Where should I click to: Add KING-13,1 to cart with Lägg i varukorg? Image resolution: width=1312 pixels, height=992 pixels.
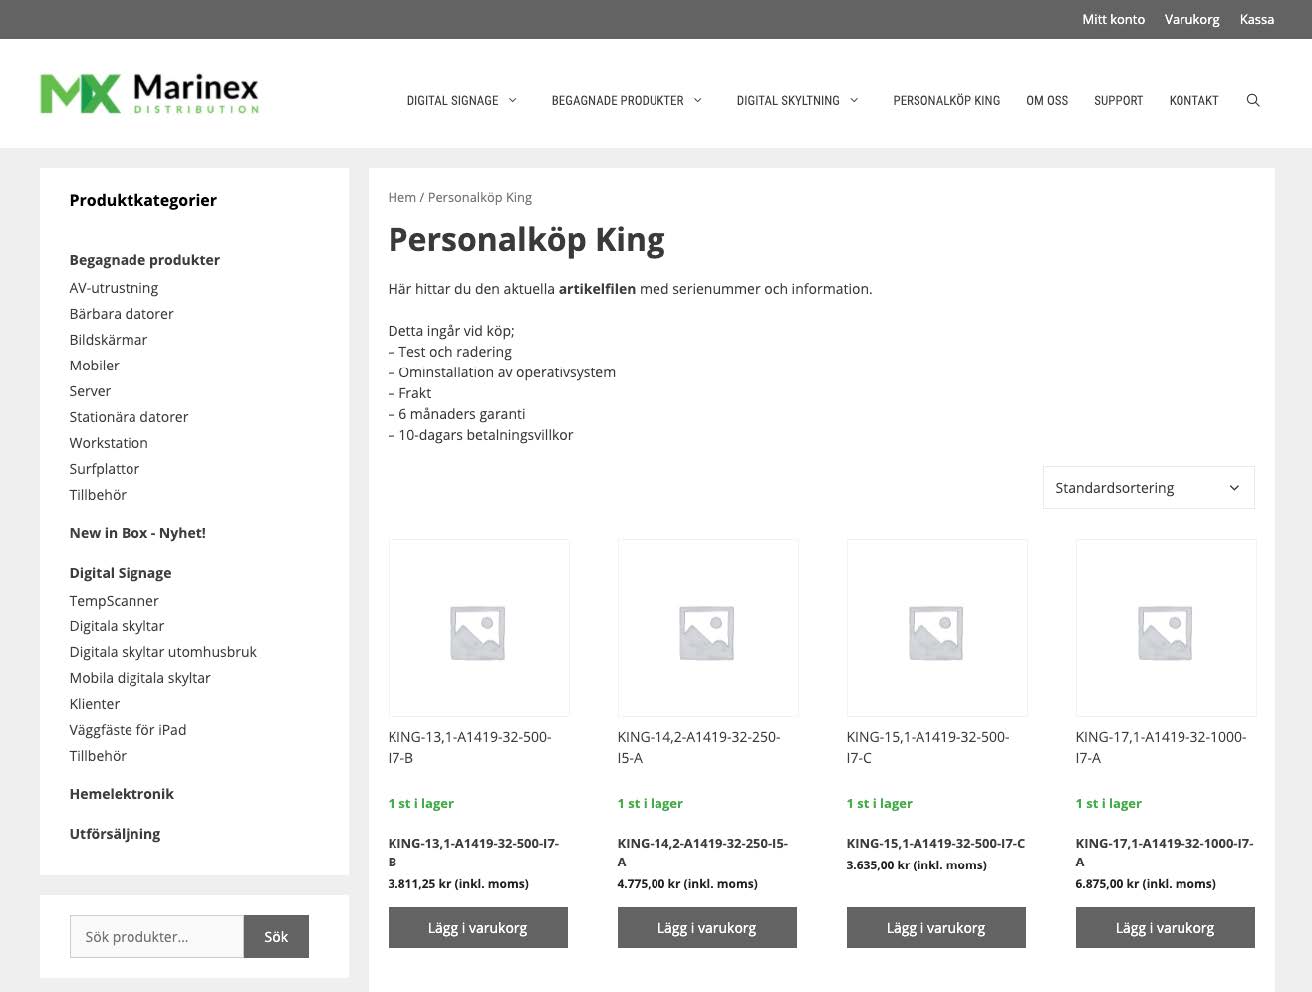tap(478, 927)
